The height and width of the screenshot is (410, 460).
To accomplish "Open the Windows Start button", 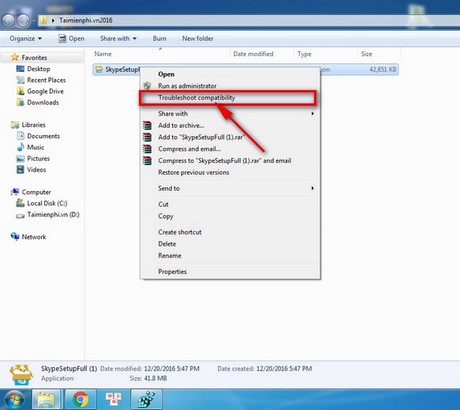I will (x=14, y=399).
